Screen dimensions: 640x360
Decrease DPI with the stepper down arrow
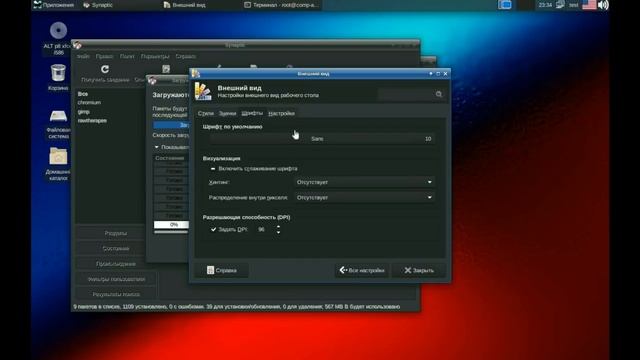[x=278, y=232]
